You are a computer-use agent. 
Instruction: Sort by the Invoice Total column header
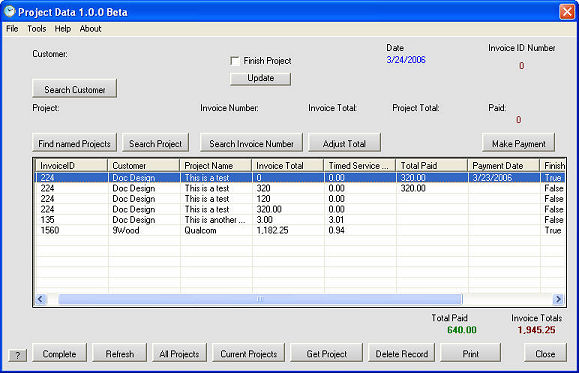coord(287,165)
